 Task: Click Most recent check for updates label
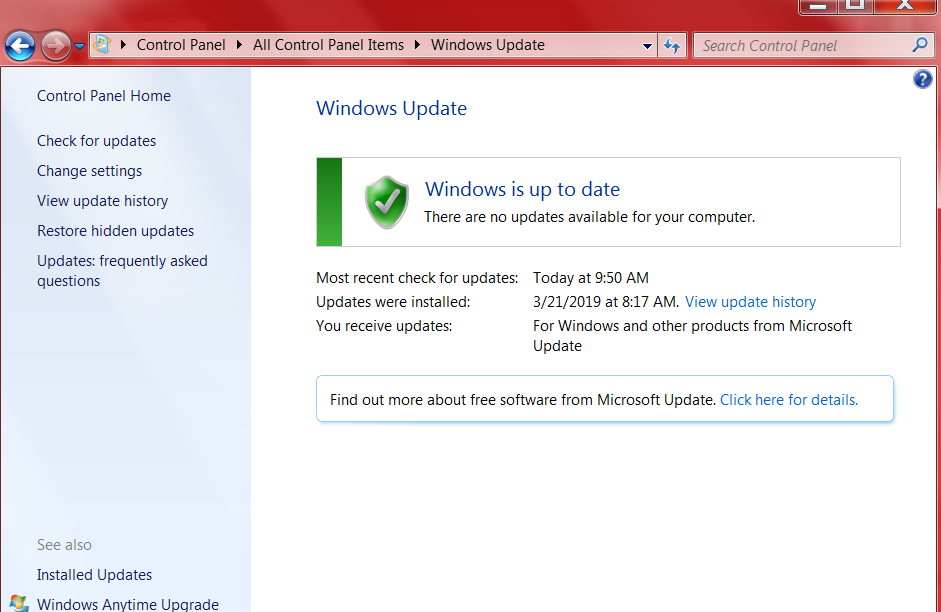[417, 278]
